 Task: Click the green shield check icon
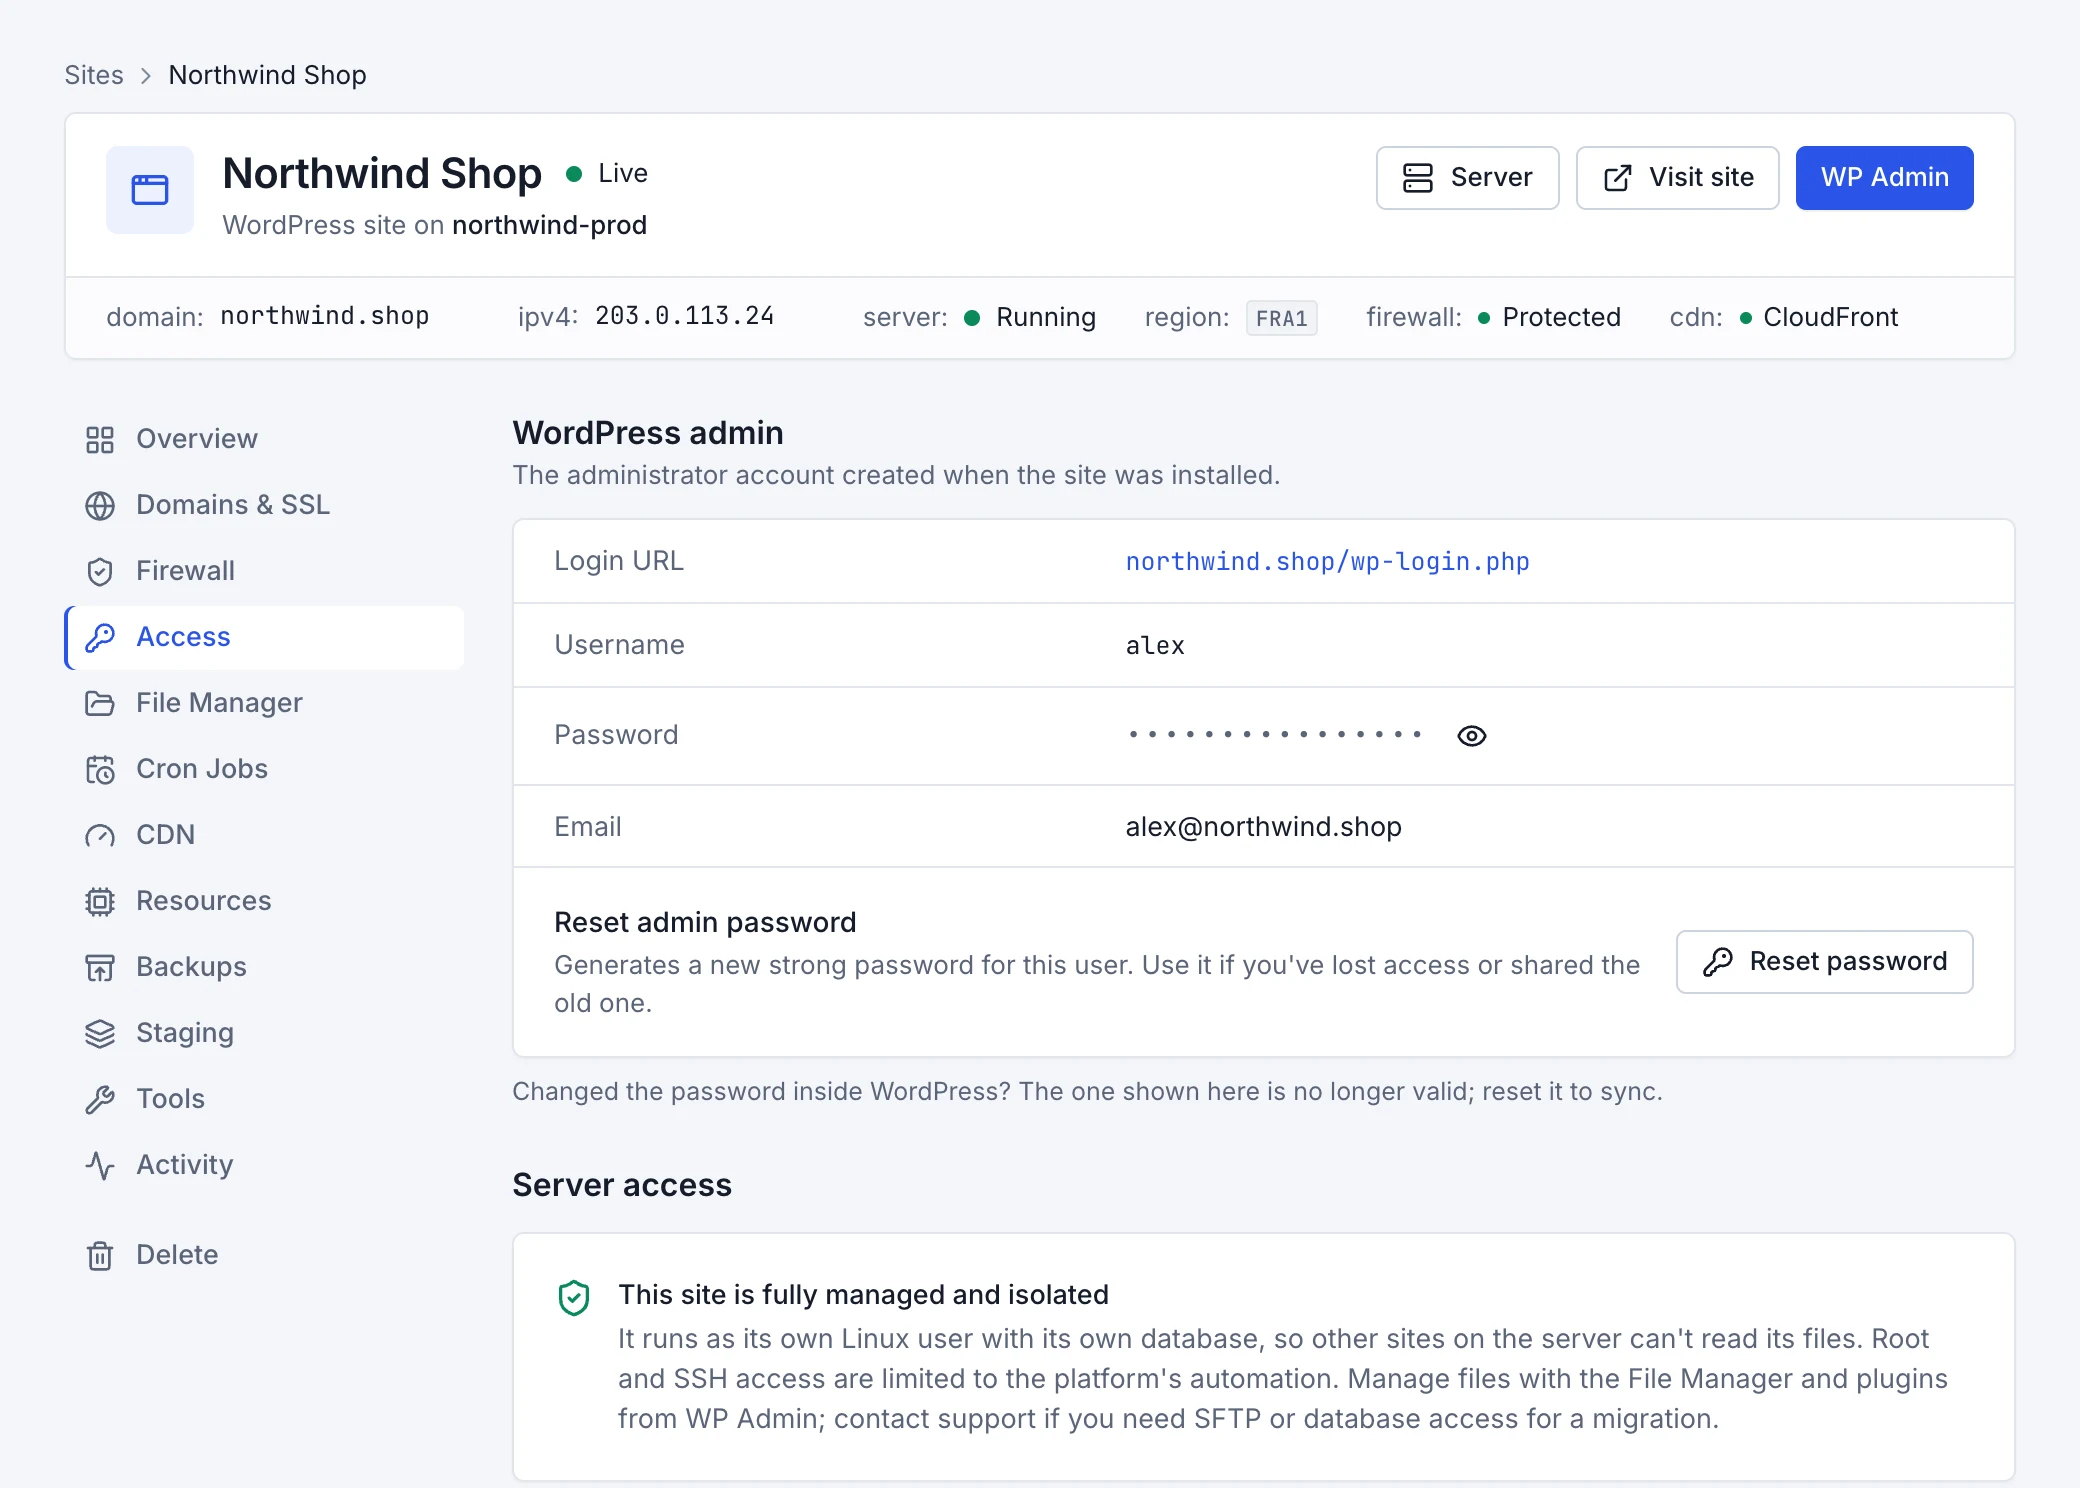tap(574, 1298)
